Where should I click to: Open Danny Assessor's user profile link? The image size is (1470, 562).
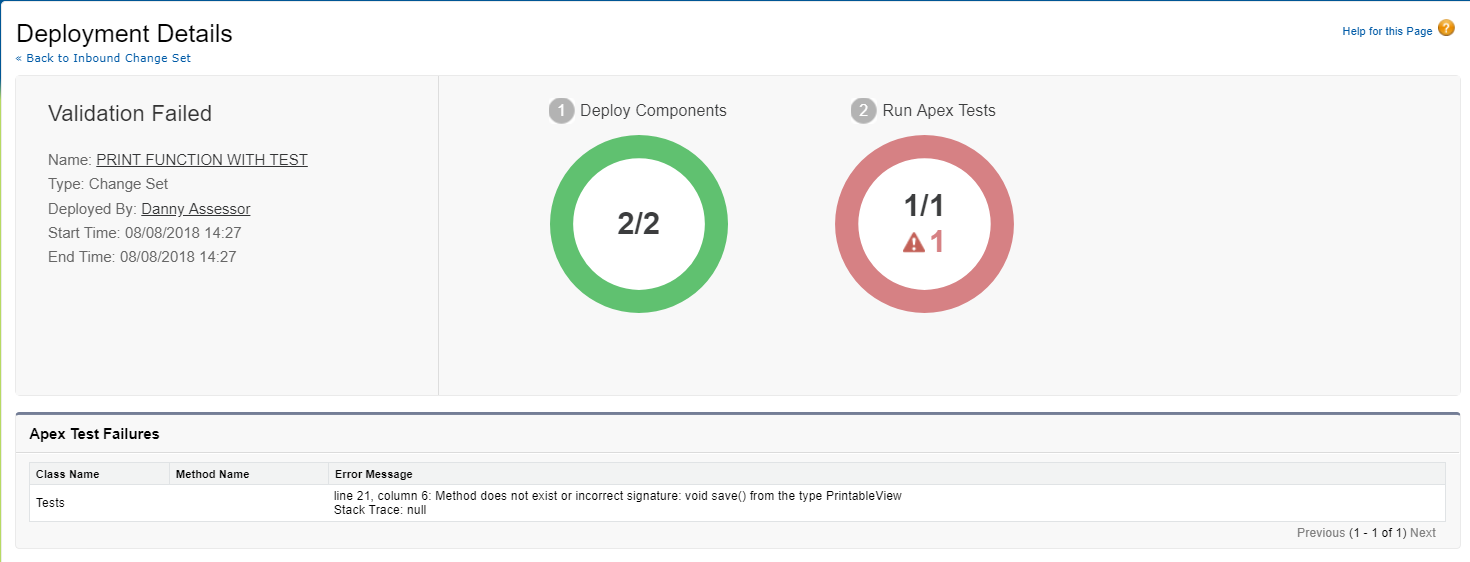point(196,209)
